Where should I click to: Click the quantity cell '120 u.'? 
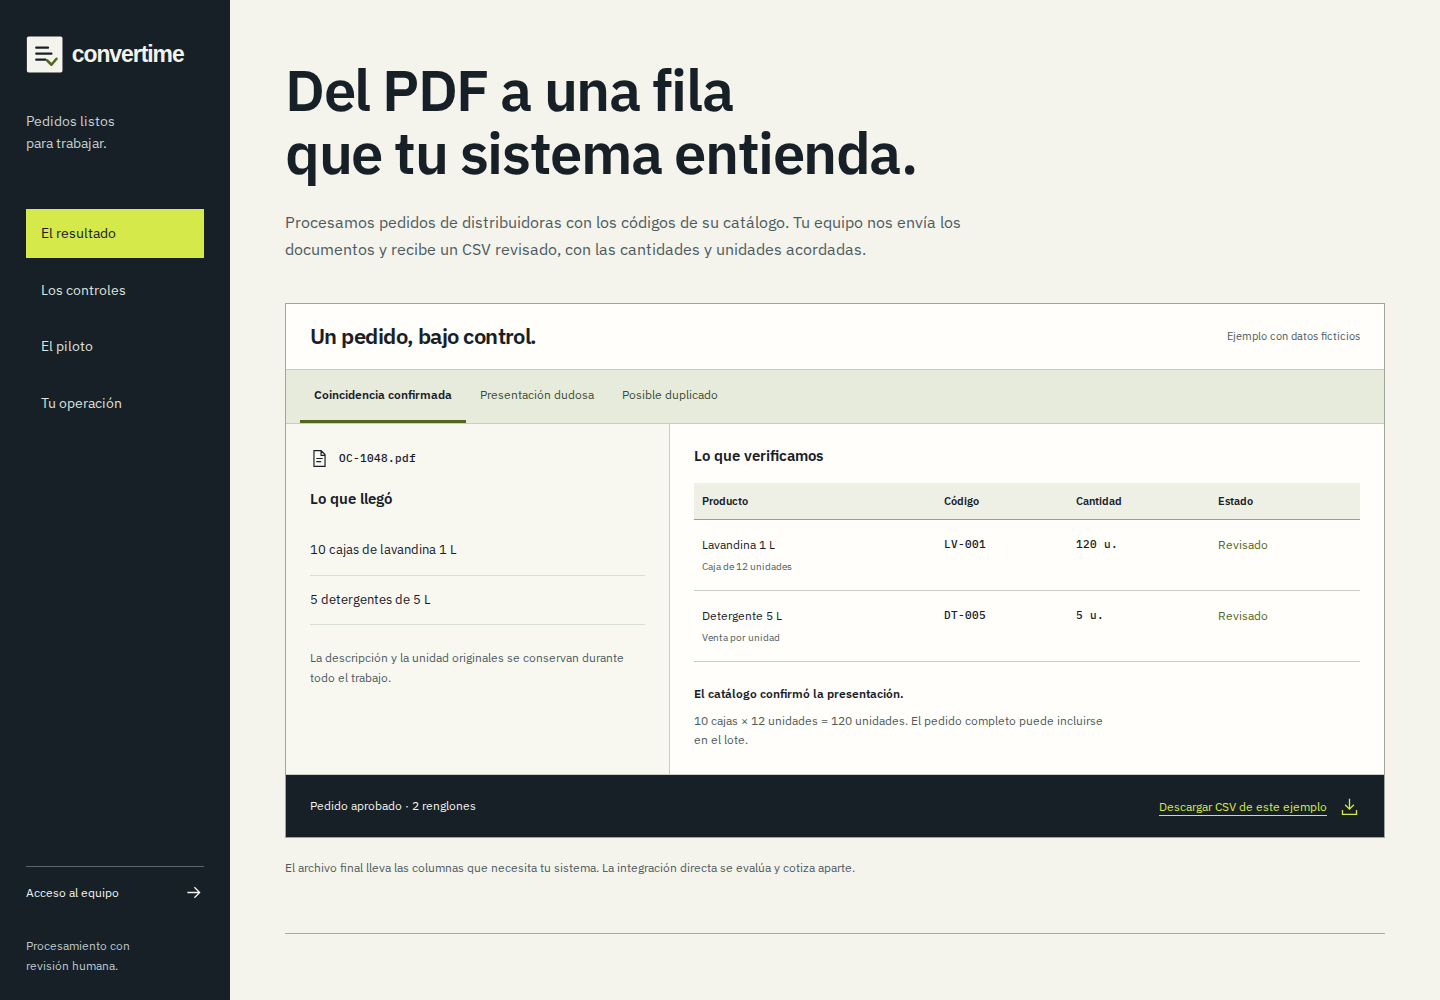tap(1096, 545)
